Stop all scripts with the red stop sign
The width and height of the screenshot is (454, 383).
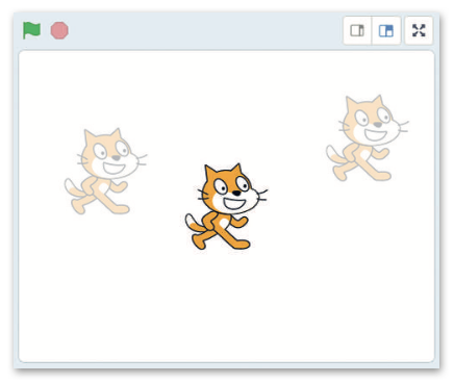pos(60,31)
